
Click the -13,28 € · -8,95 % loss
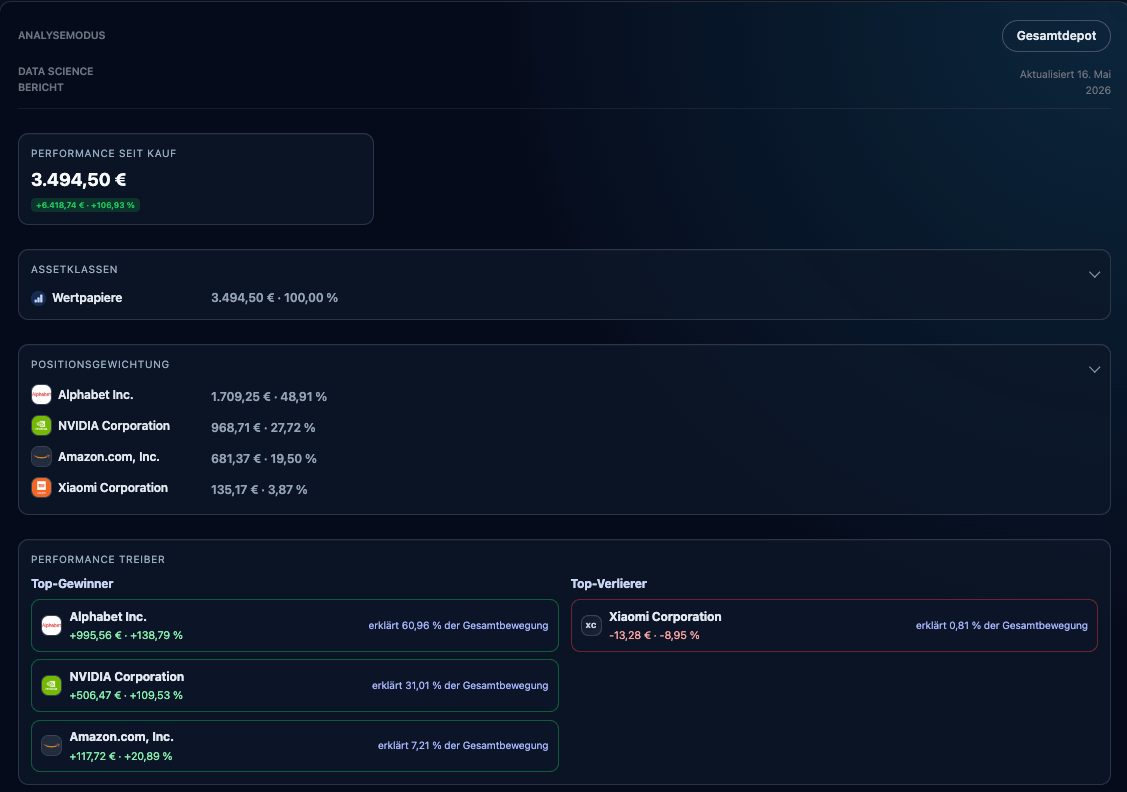(x=654, y=635)
